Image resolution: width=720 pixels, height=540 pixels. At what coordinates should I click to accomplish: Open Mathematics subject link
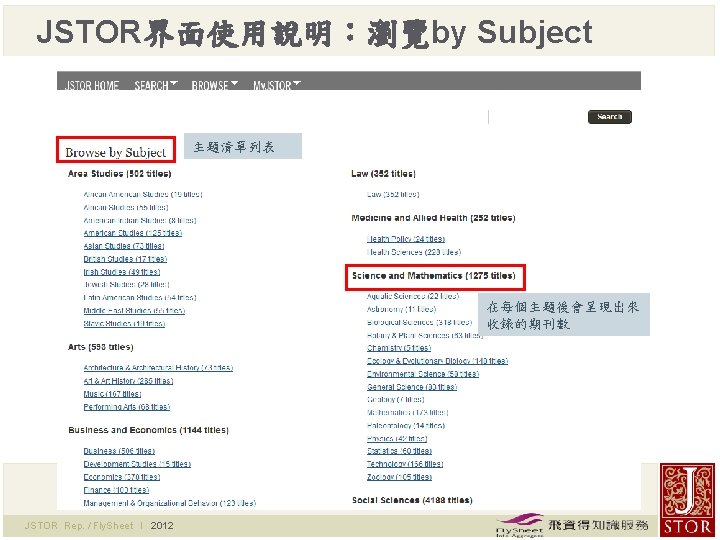407,412
